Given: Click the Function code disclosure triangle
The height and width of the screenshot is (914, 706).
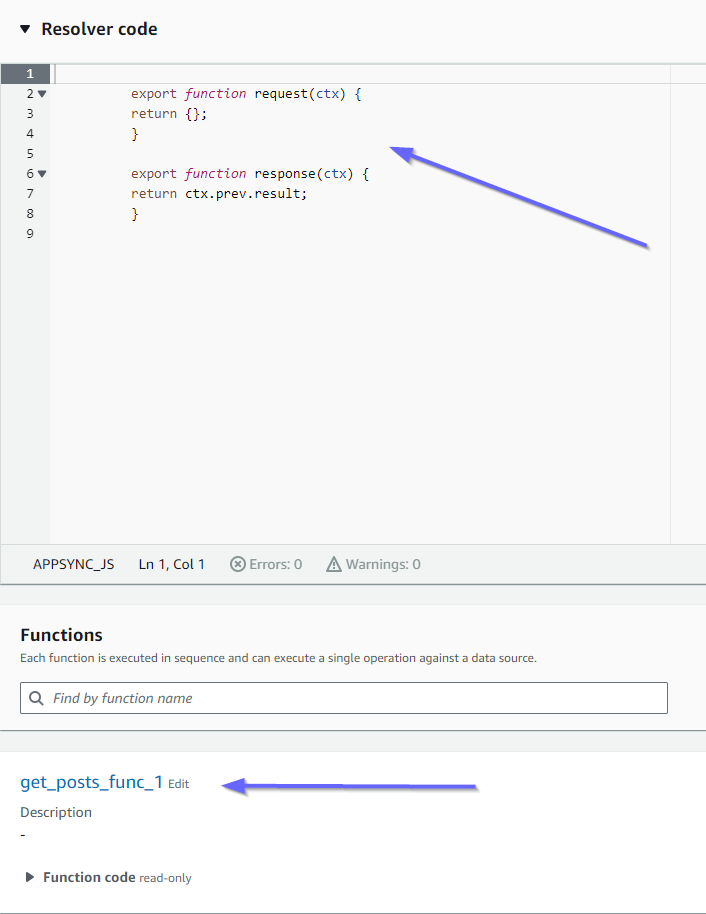Looking at the screenshot, I should click(x=28, y=877).
